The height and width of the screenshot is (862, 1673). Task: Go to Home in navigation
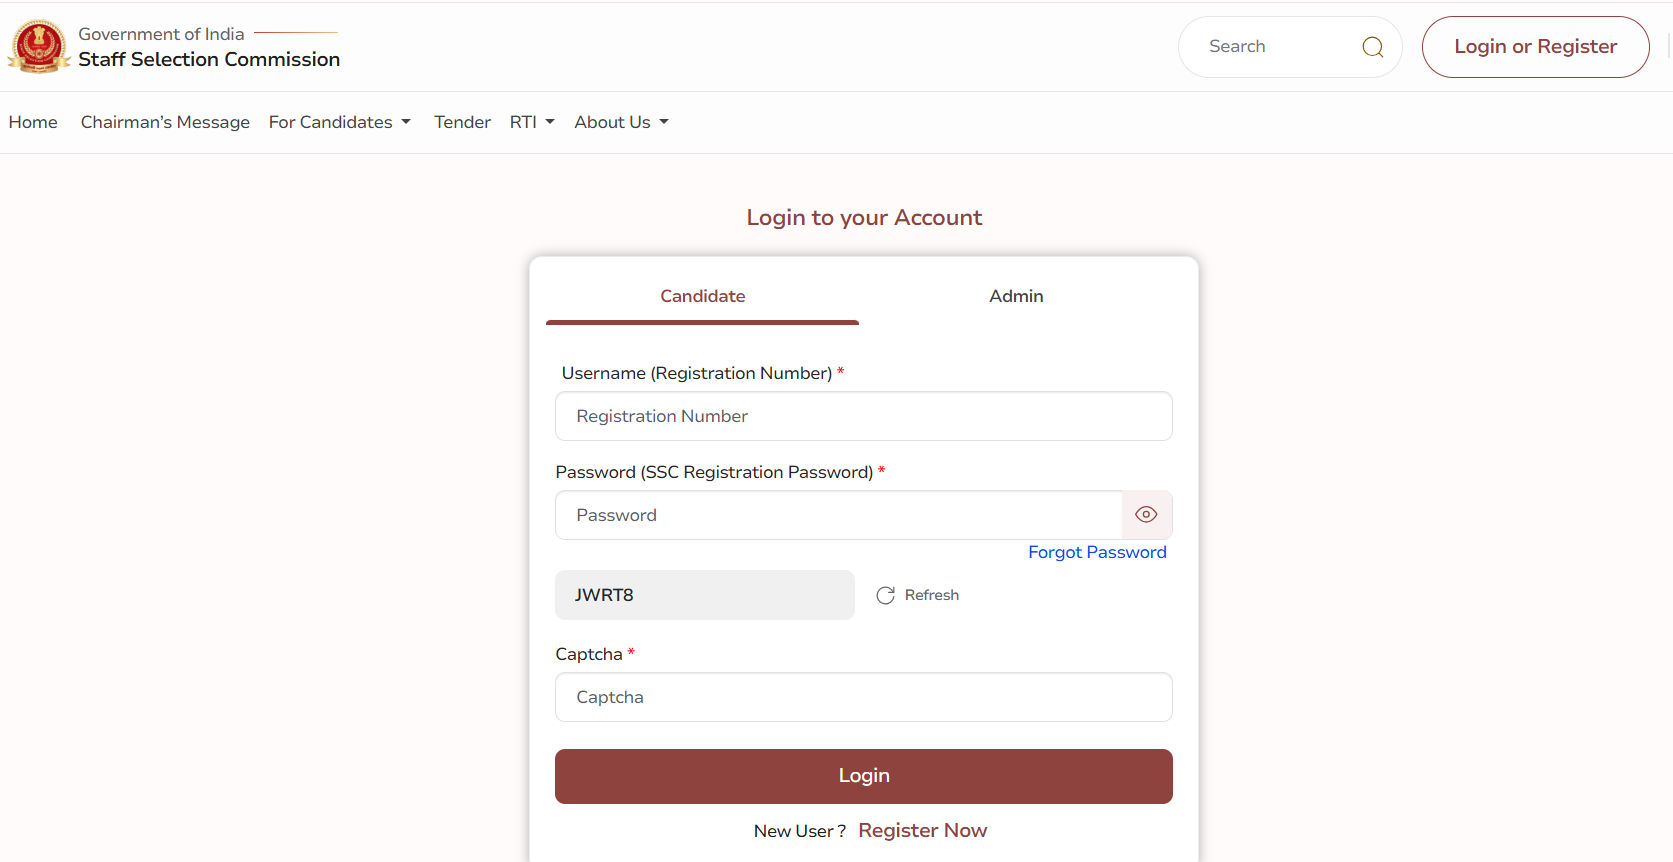(x=33, y=122)
